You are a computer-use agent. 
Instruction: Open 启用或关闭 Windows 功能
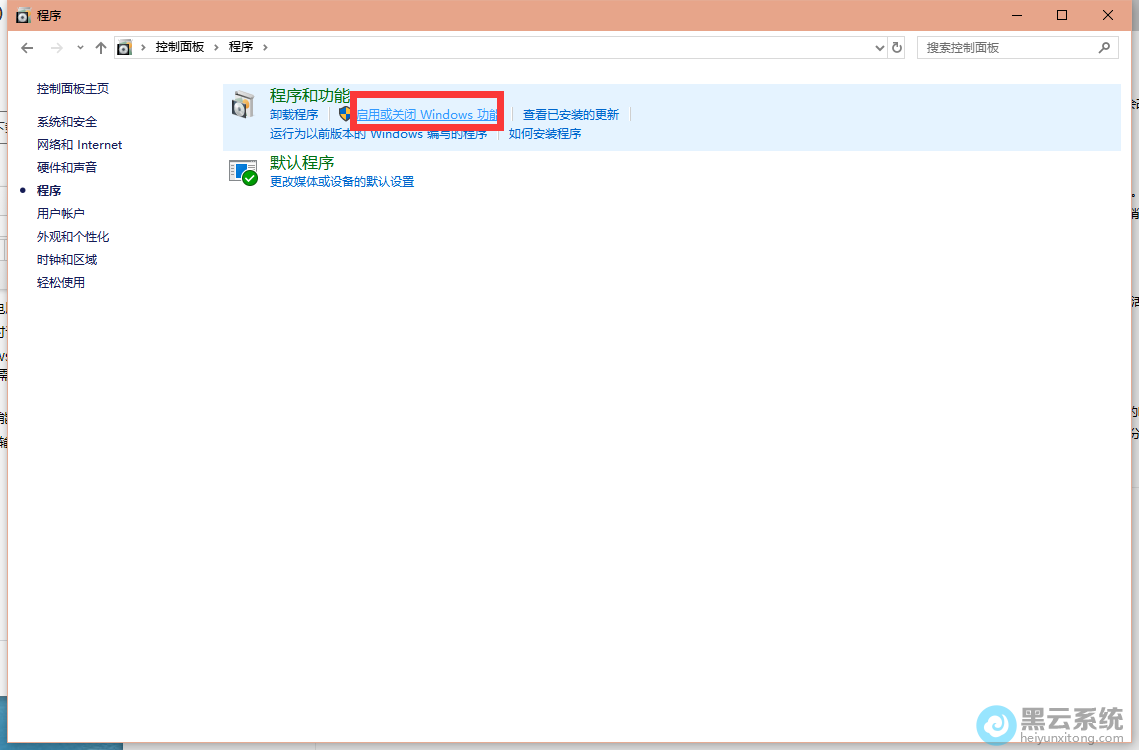pyautogui.click(x=427, y=113)
